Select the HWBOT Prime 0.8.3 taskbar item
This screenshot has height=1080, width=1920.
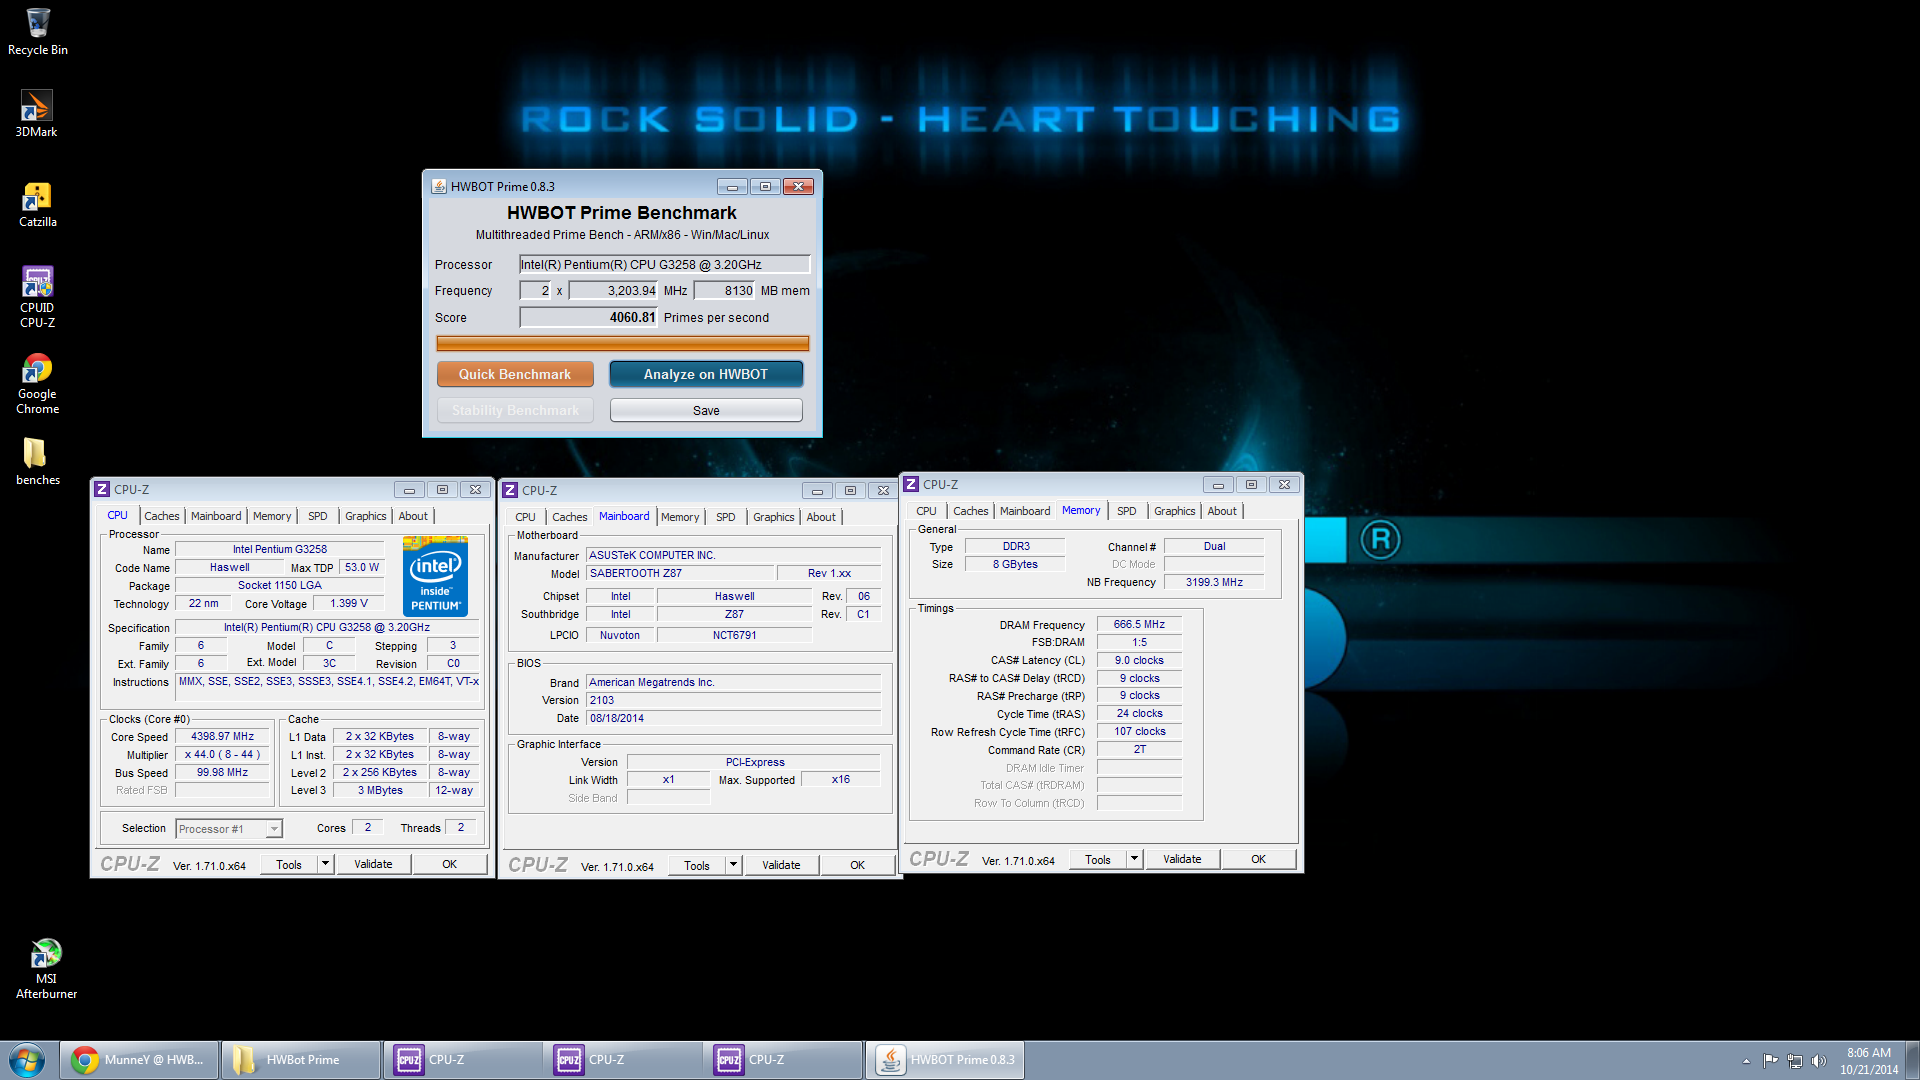(945, 1060)
